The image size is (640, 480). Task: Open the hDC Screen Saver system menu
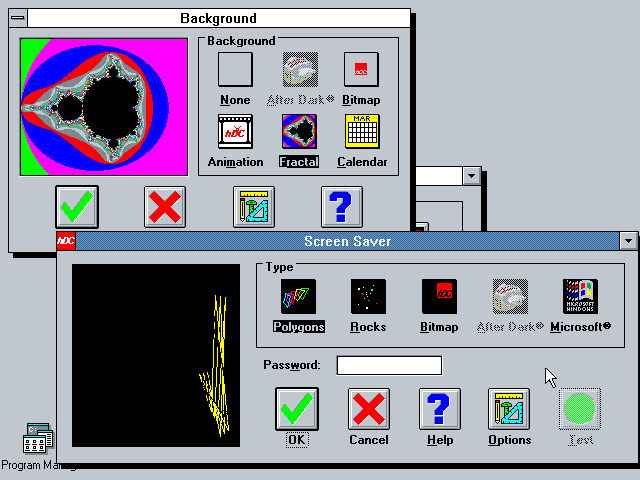tap(66, 241)
